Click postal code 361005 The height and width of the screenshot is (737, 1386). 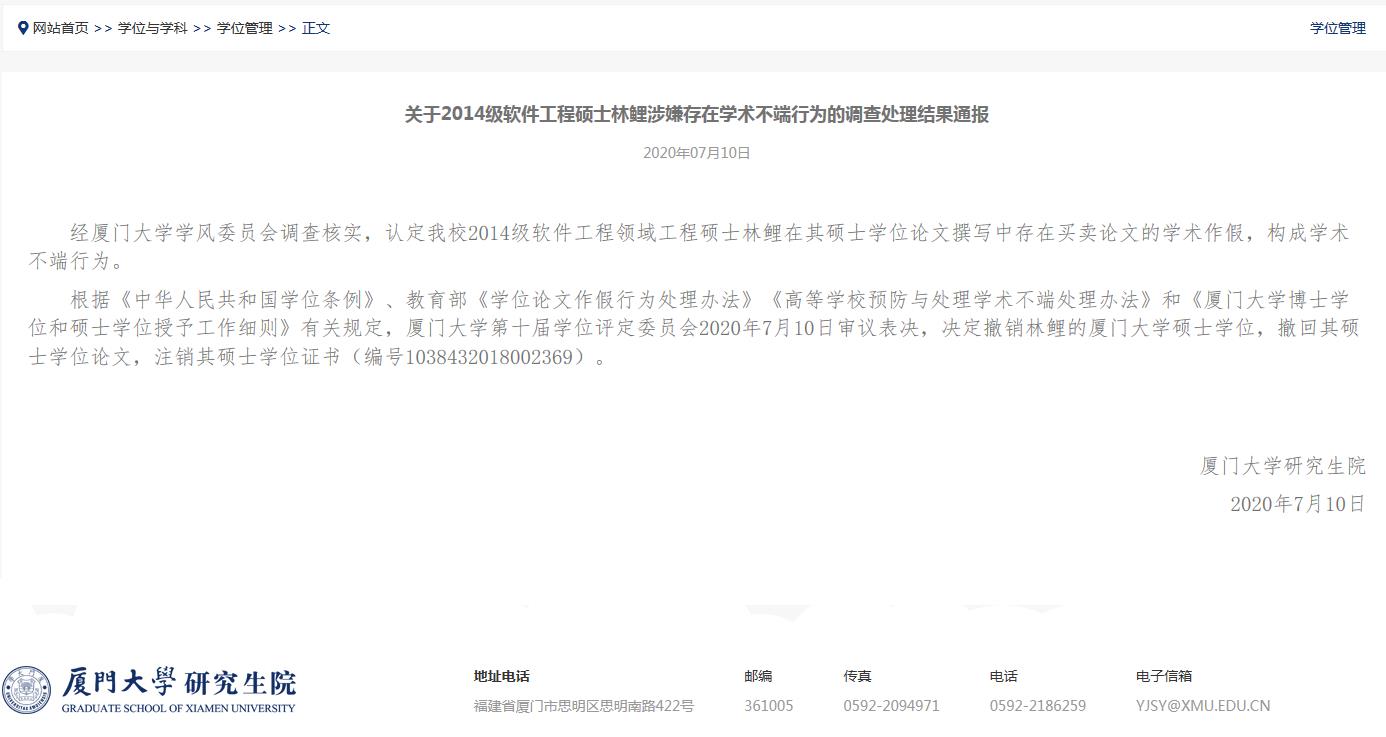769,705
